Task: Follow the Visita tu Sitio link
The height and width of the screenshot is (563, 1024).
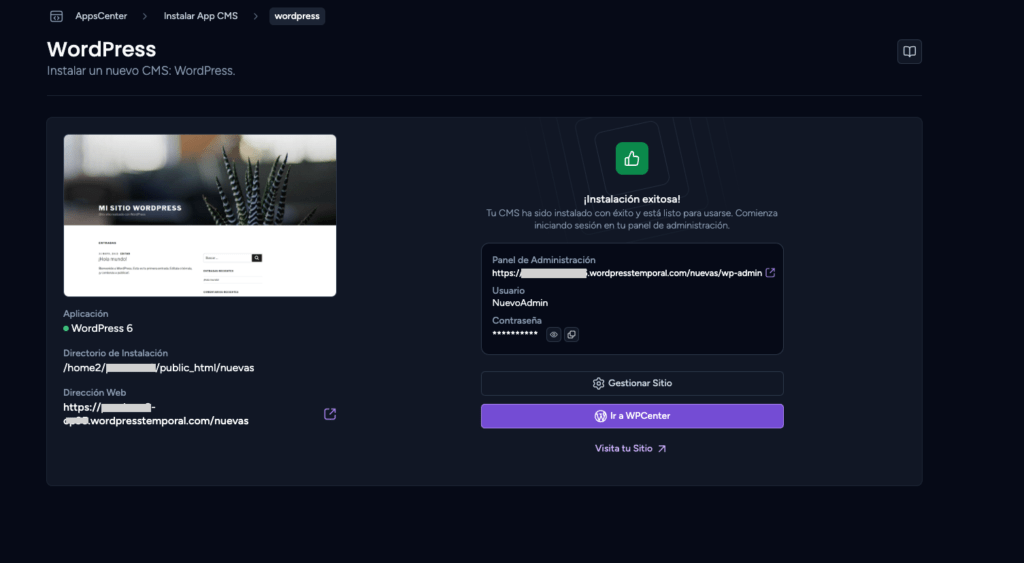Action: pos(624,449)
